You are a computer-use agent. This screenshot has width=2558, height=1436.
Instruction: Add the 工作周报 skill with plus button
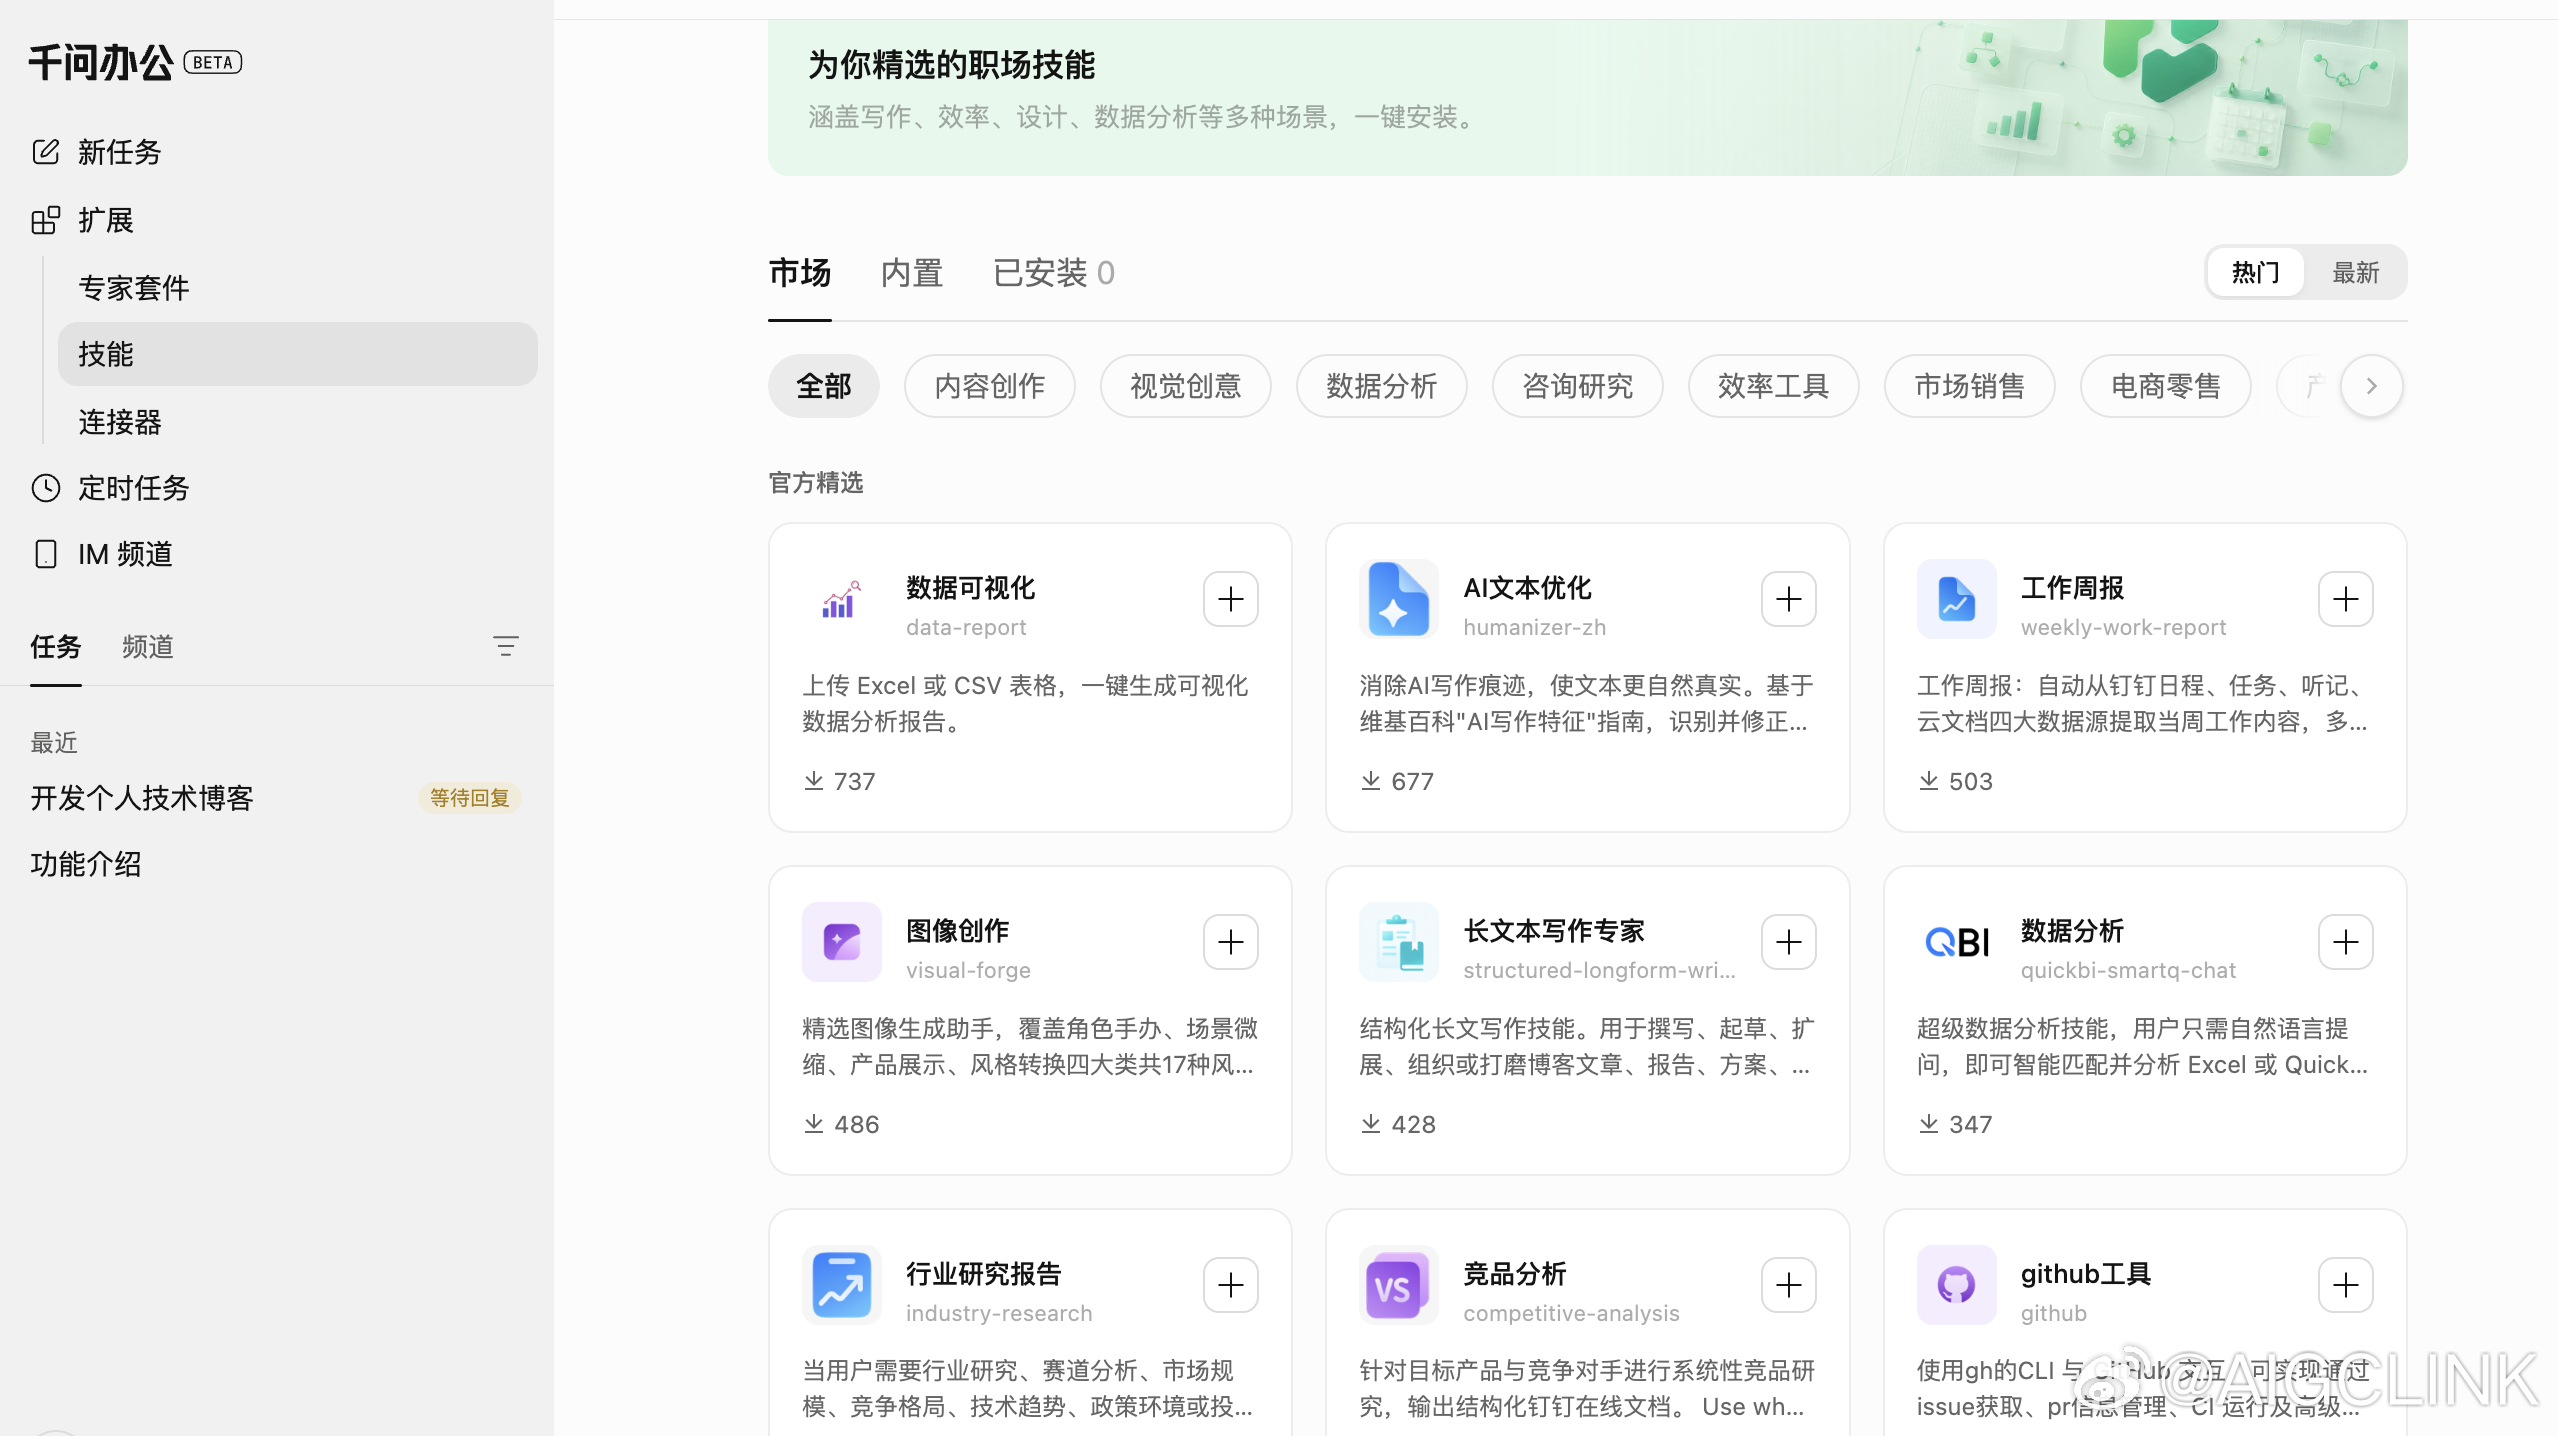pos(2345,599)
